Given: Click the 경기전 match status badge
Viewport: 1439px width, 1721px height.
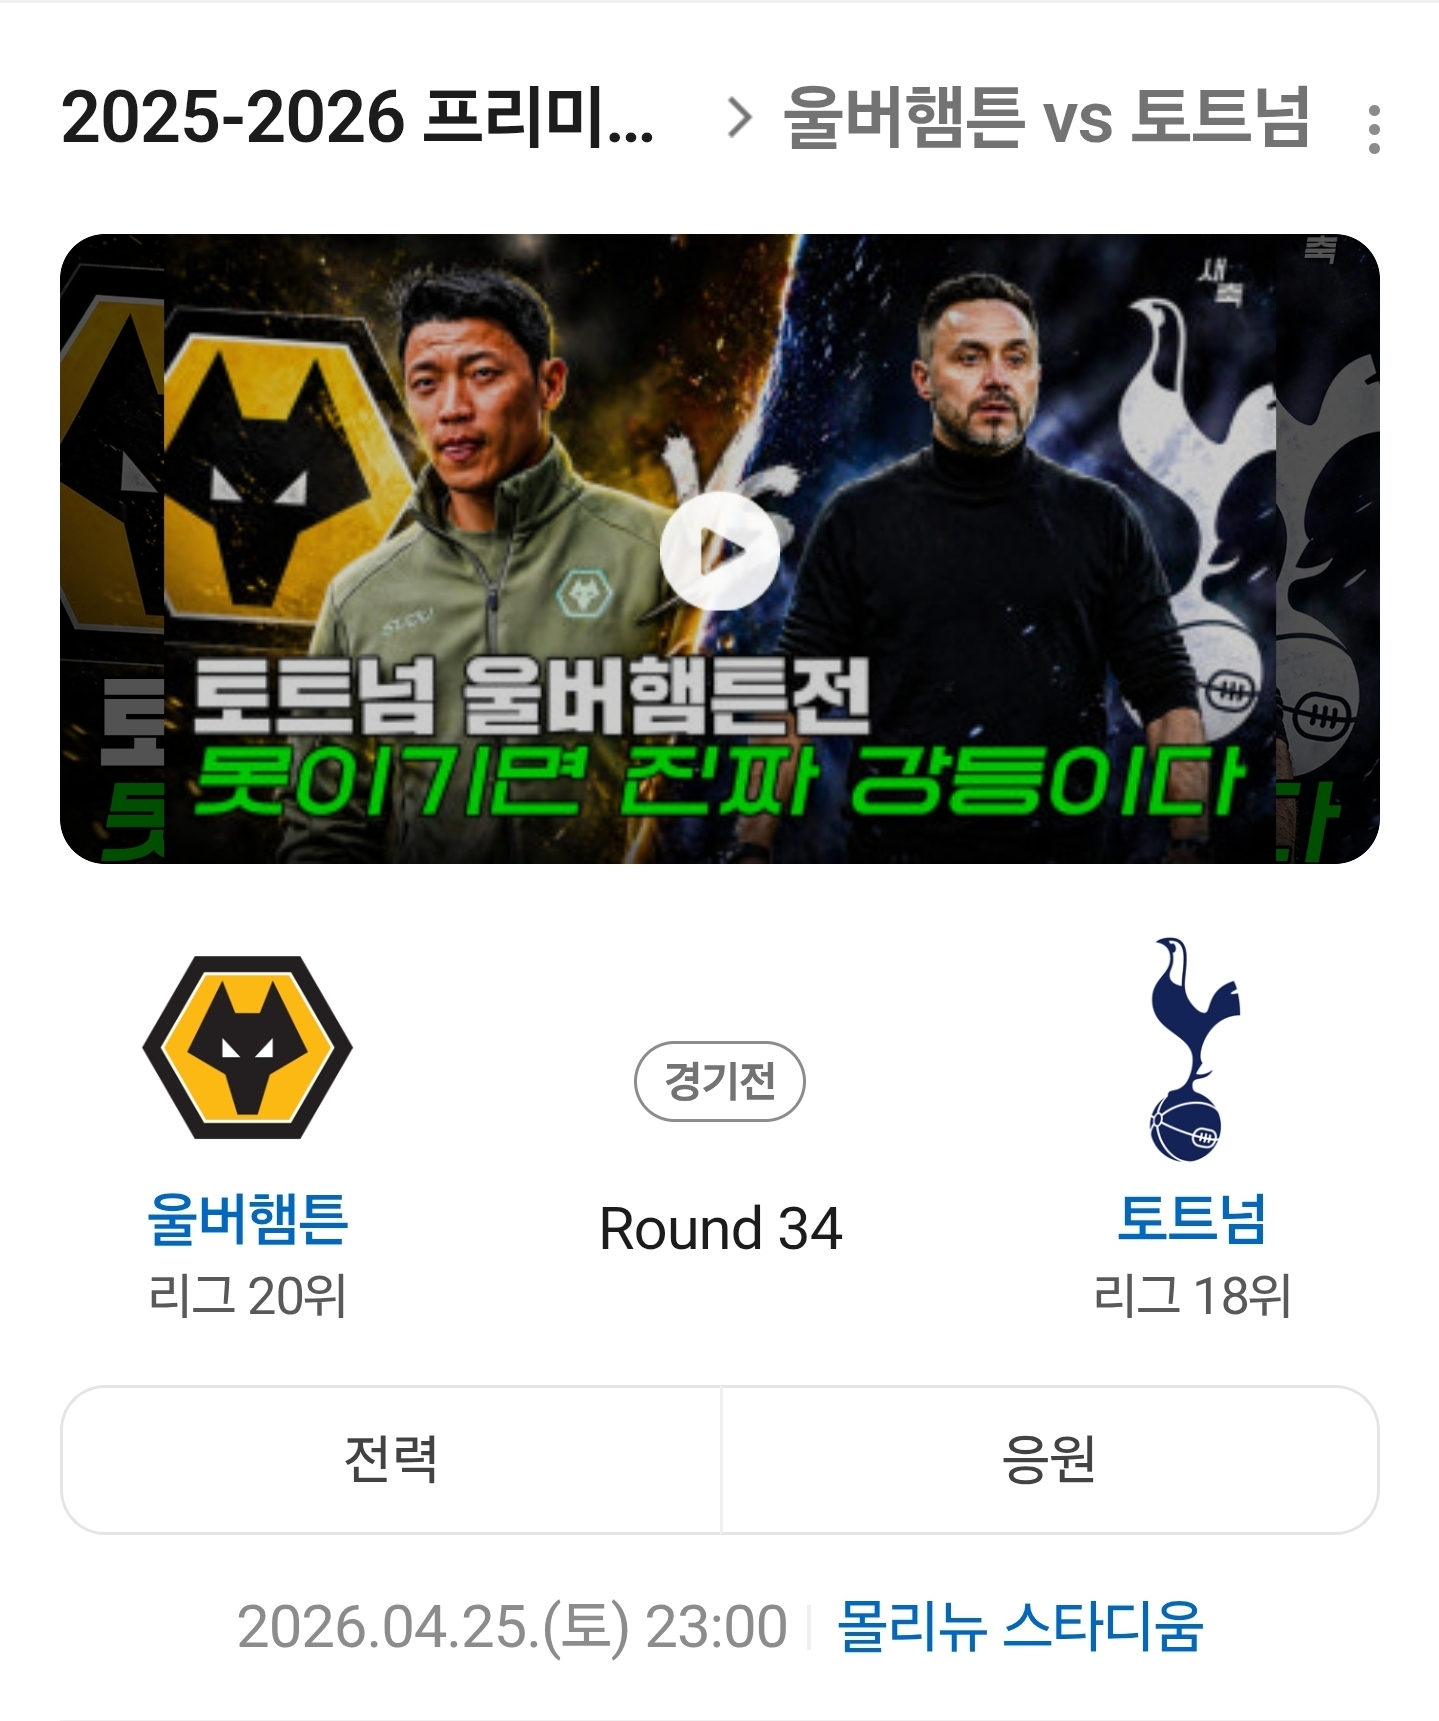Looking at the screenshot, I should 720,1081.
